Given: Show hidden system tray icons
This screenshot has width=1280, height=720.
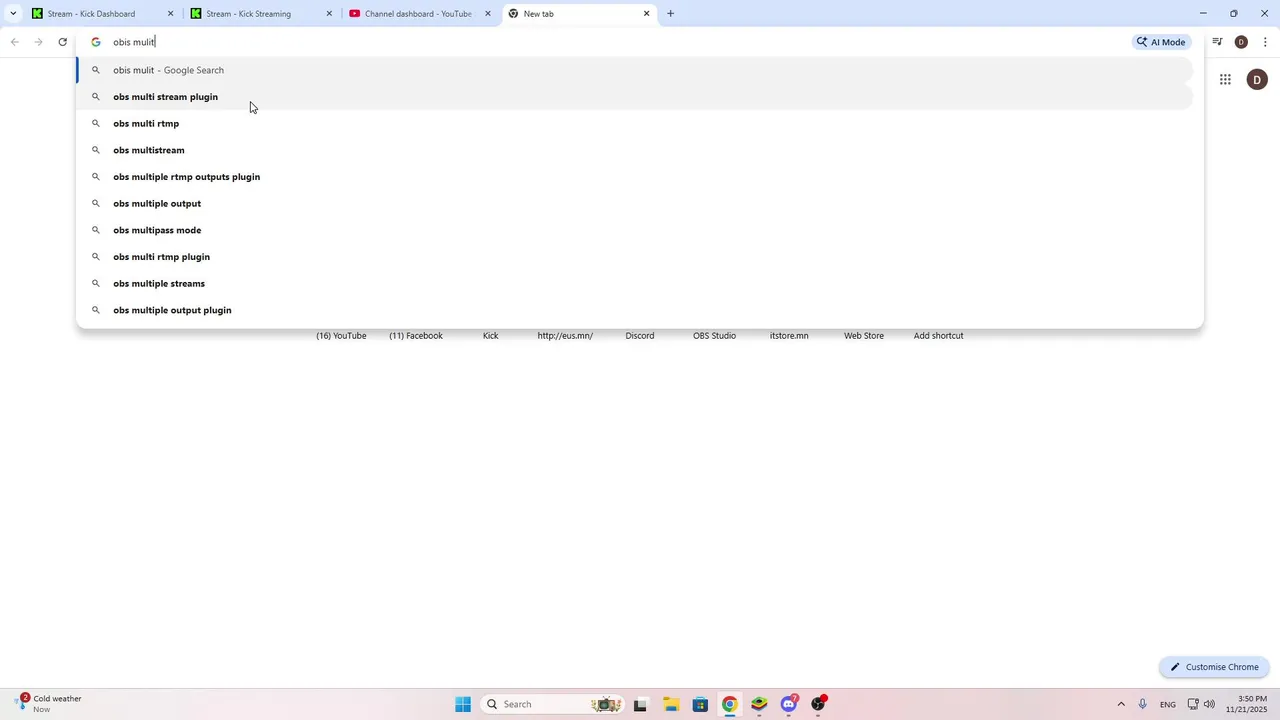Looking at the screenshot, I should (1120, 704).
